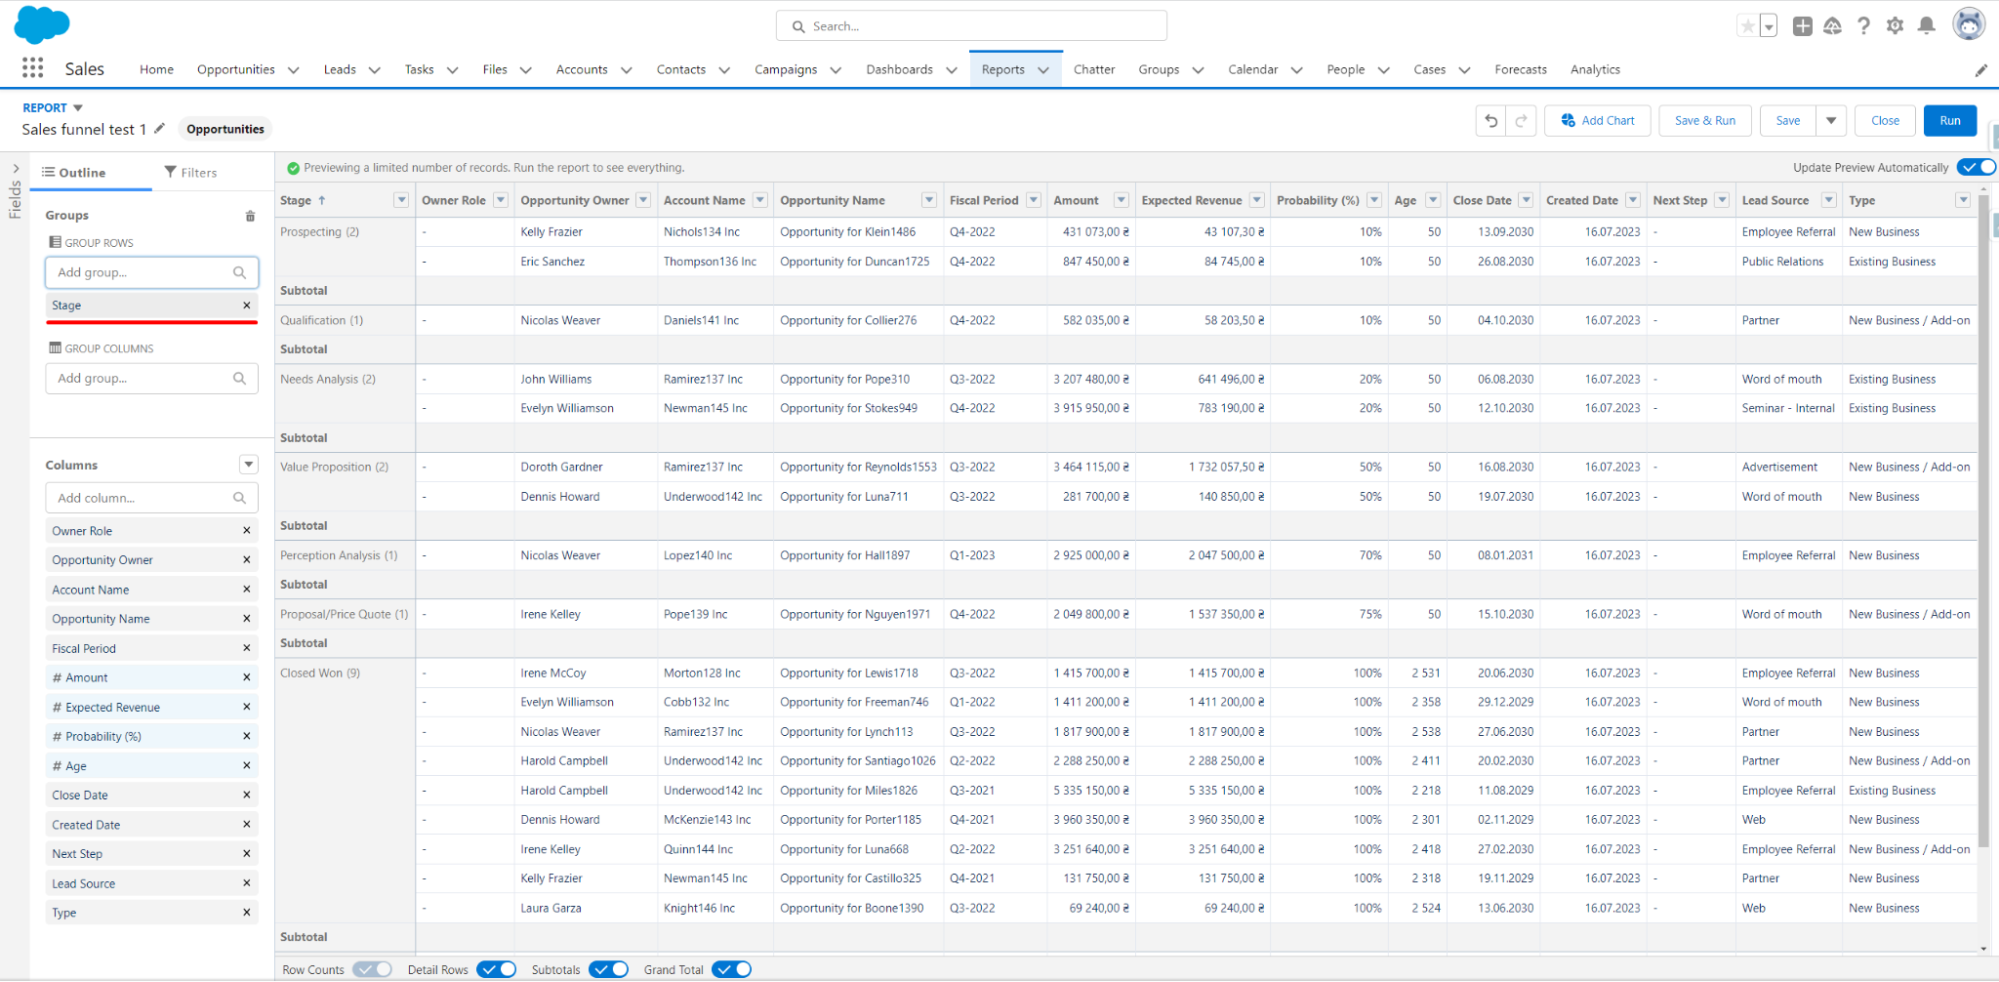Viewport: 1999px width, 982px height.
Task: Click the Add Chart icon button
Action: click(x=1597, y=120)
